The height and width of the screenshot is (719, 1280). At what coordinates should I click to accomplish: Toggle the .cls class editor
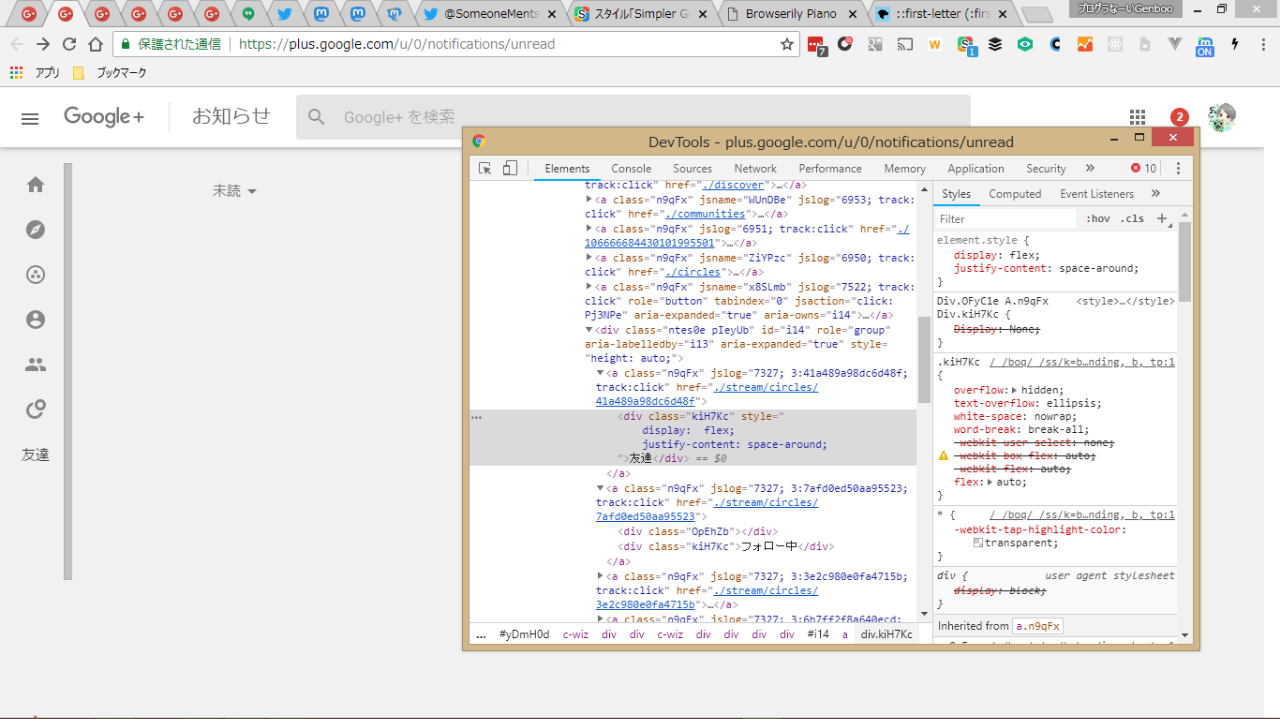[x=1132, y=219]
